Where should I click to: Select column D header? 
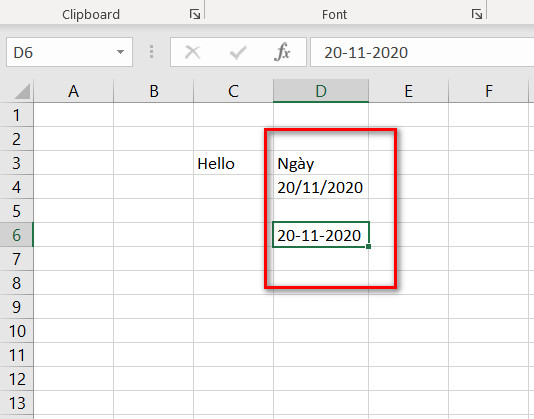click(x=321, y=91)
